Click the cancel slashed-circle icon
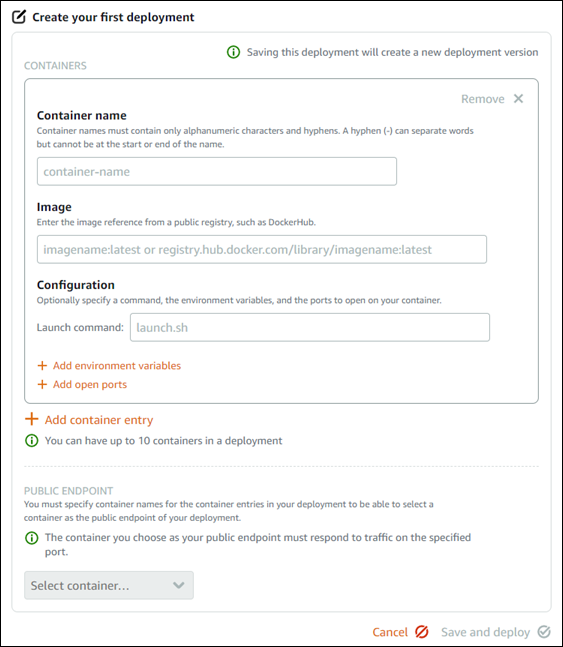This screenshot has height=647, width=563. (422, 632)
